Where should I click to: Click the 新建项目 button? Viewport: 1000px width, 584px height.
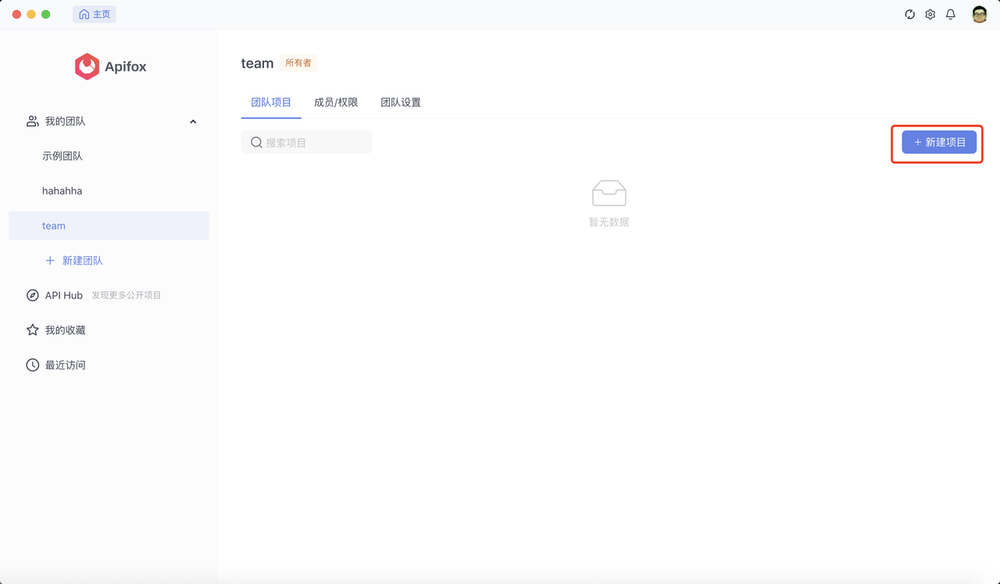936,142
